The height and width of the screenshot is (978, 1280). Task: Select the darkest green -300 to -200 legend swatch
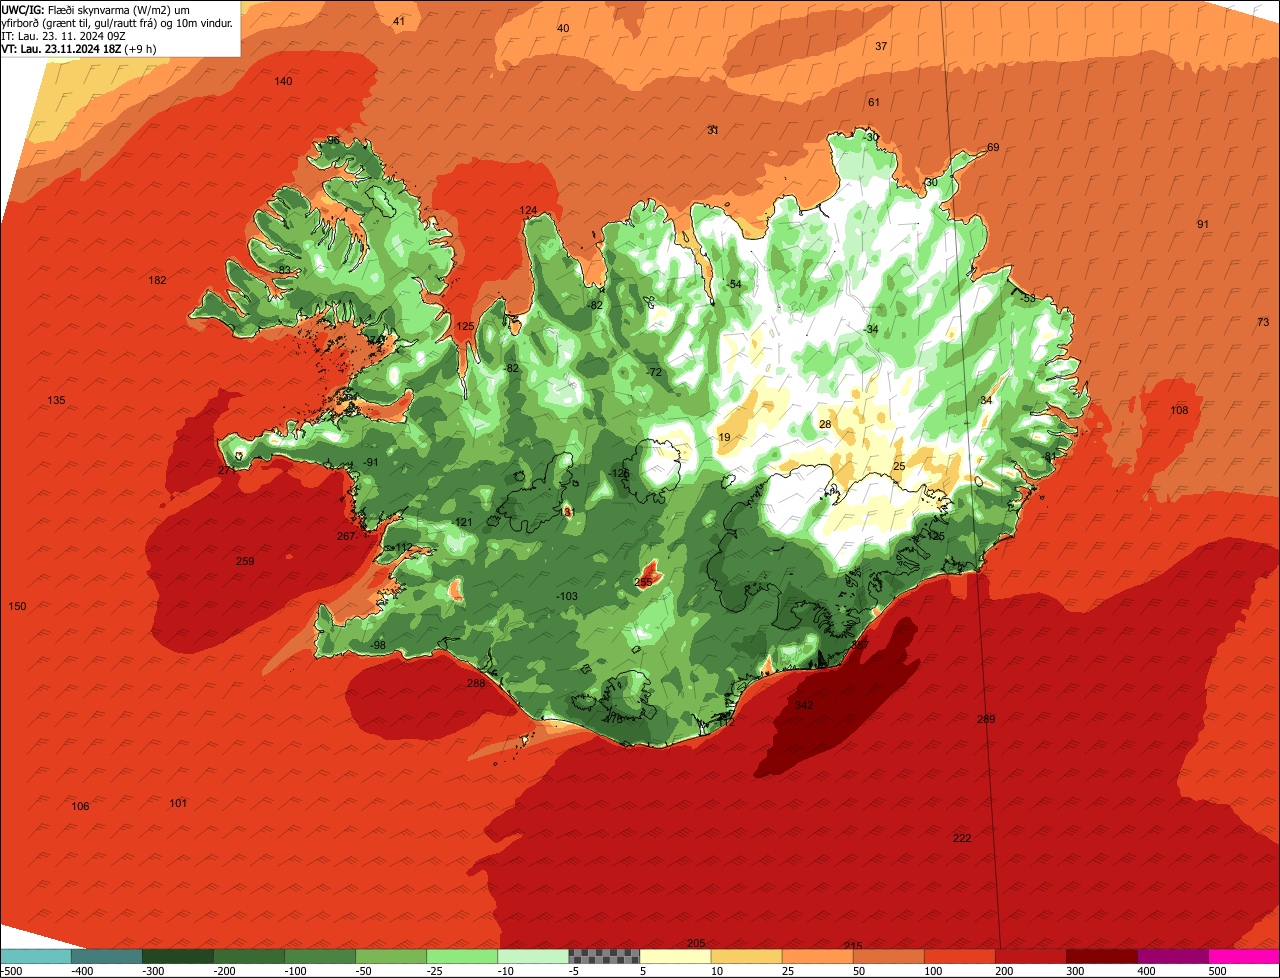coord(178,956)
